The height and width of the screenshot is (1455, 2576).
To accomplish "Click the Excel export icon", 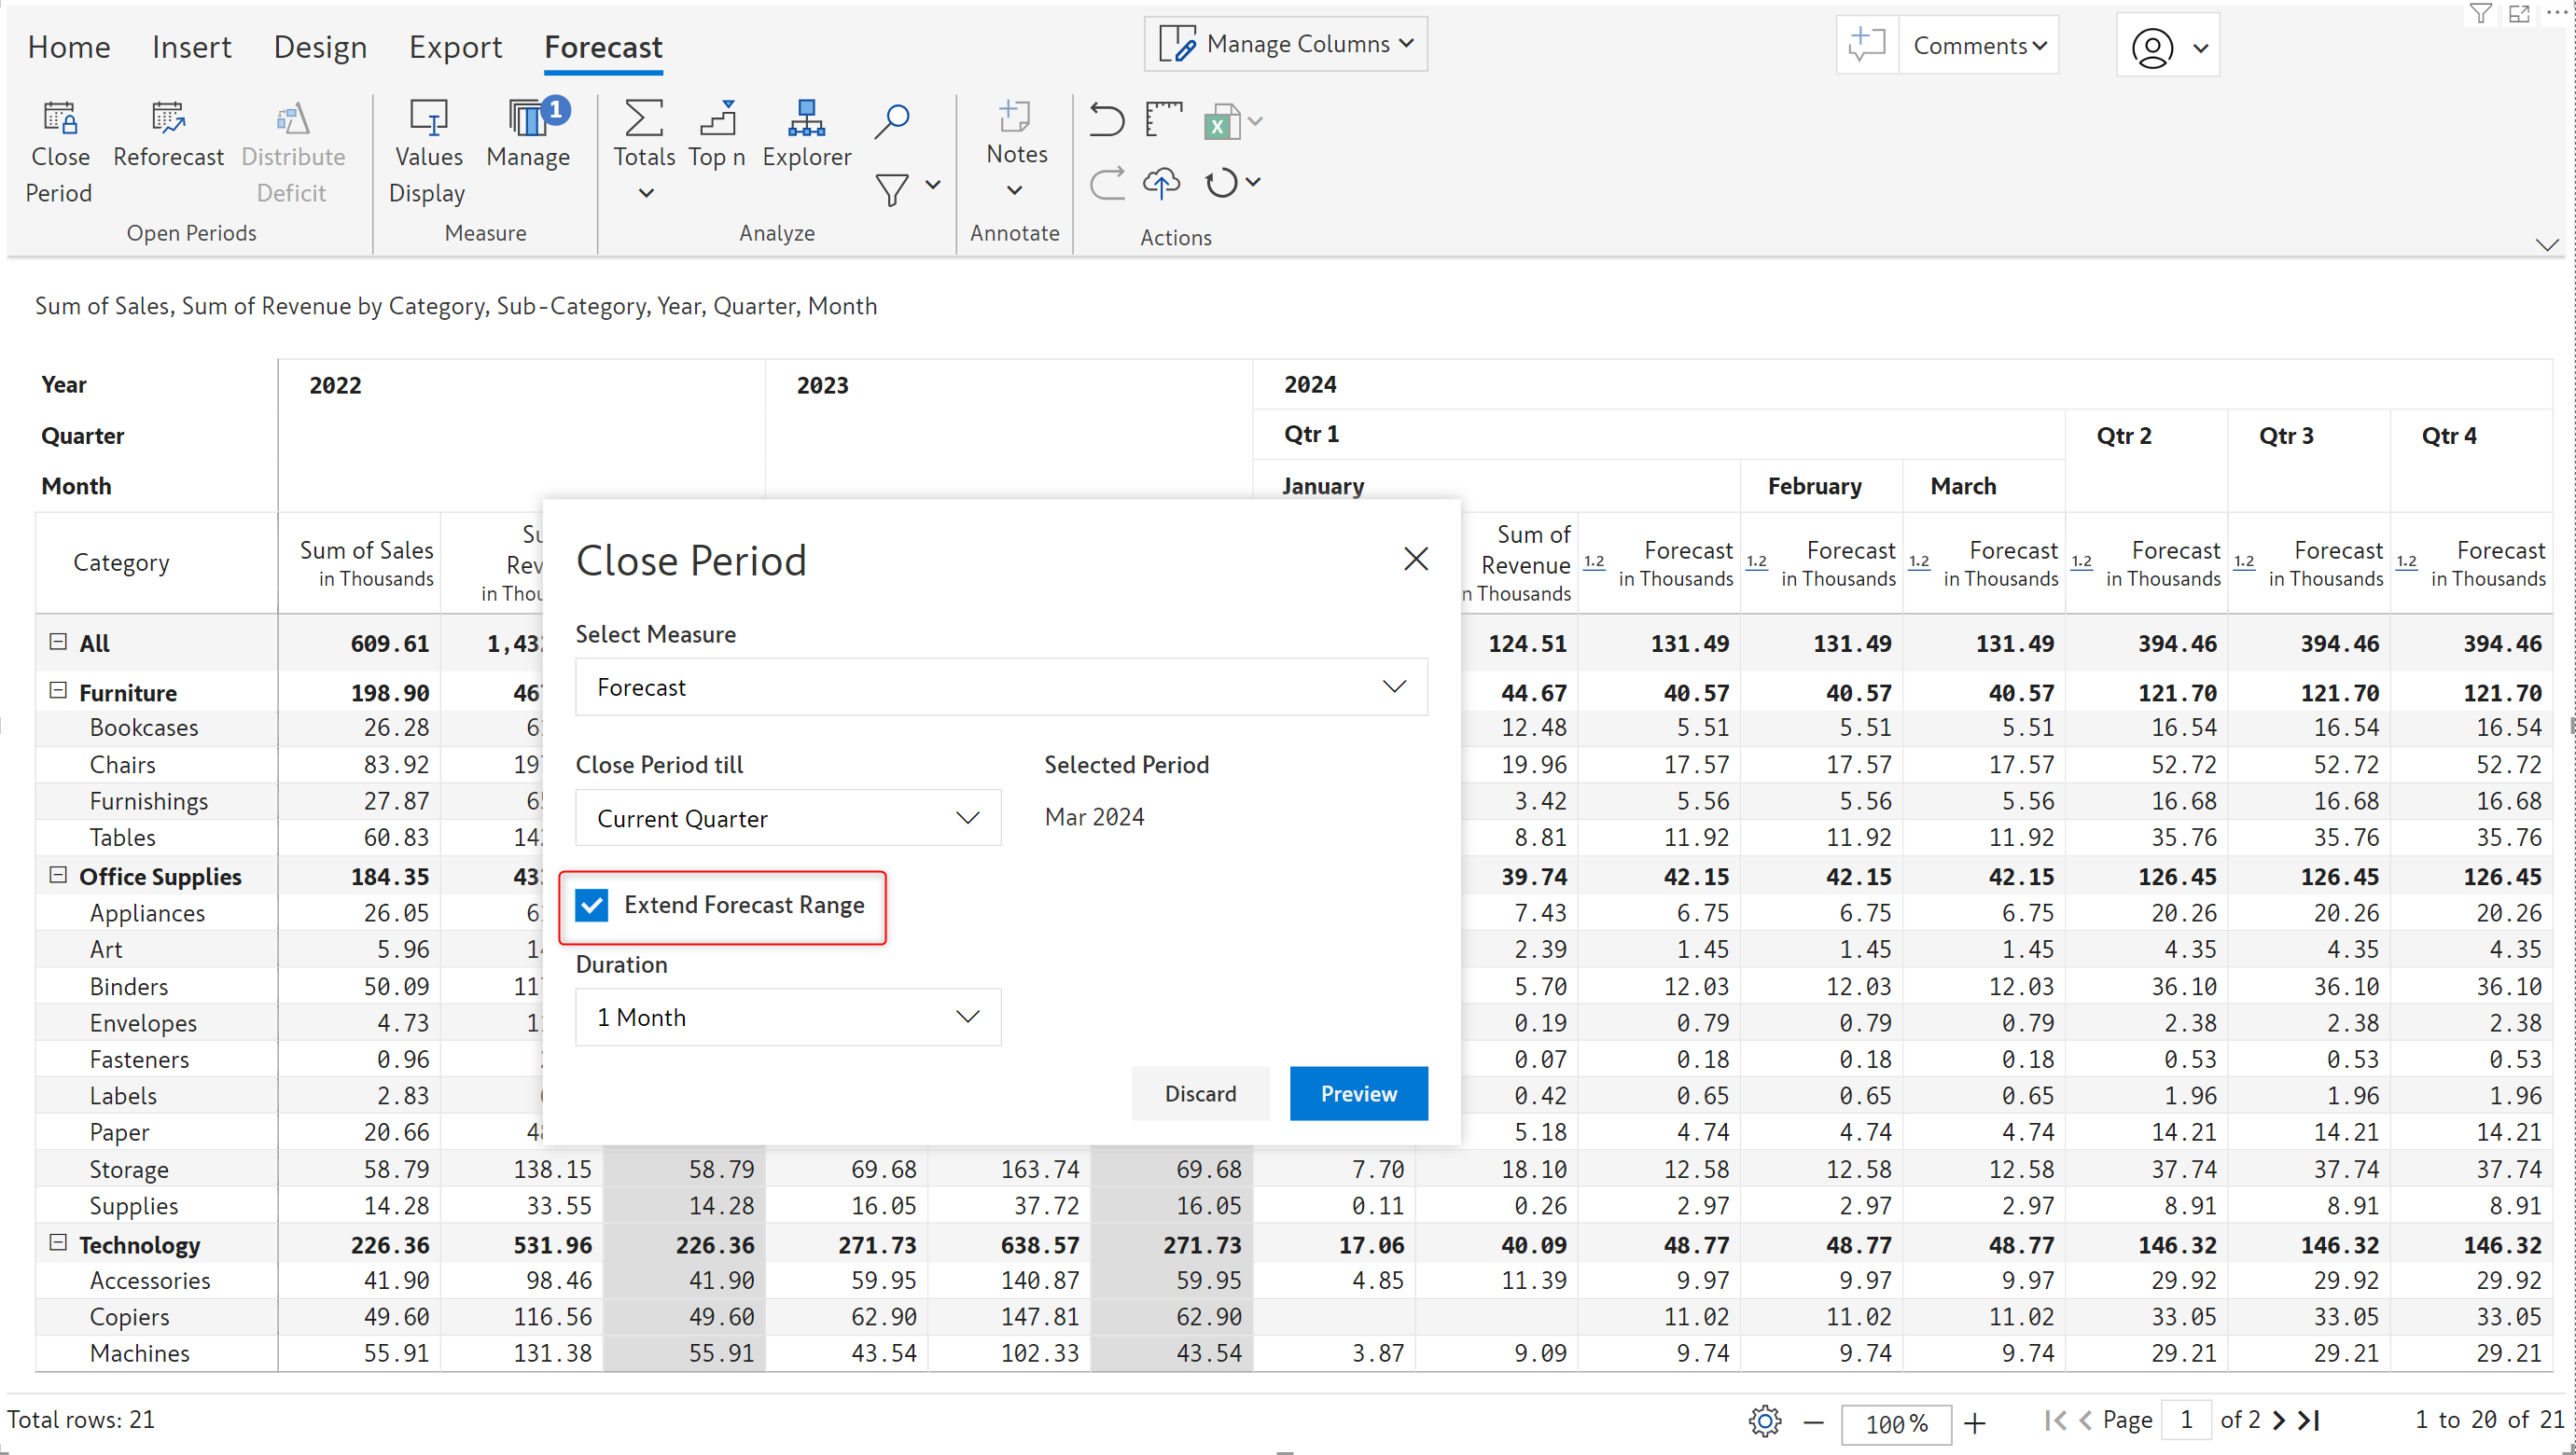I will click(1221, 122).
